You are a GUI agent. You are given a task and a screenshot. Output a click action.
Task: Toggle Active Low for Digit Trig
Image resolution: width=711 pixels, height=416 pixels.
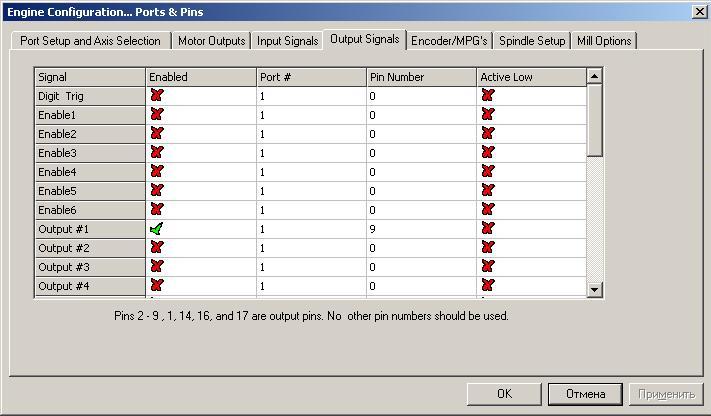[487, 96]
